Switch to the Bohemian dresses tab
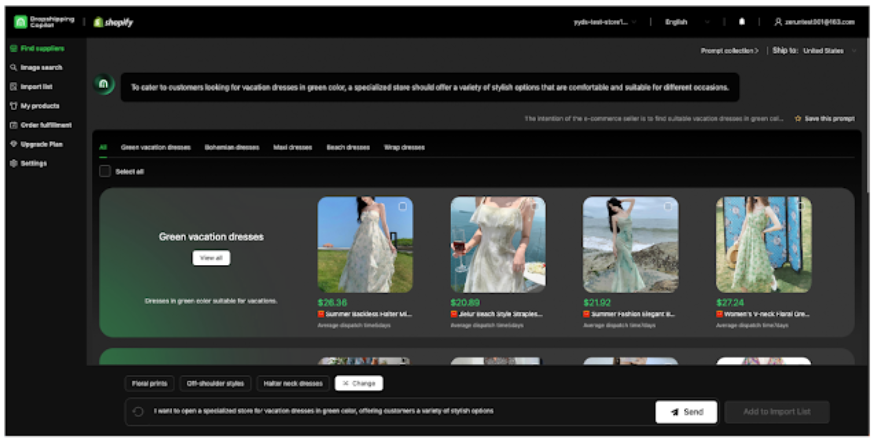This screenshot has width=874, height=439. coord(231,147)
